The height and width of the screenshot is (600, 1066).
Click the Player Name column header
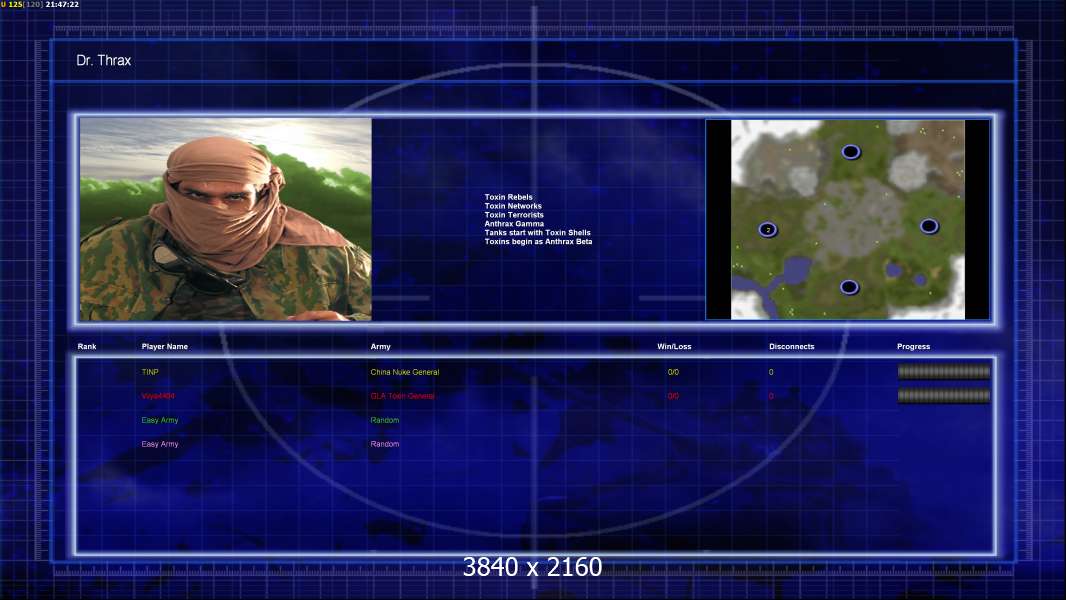coord(165,347)
